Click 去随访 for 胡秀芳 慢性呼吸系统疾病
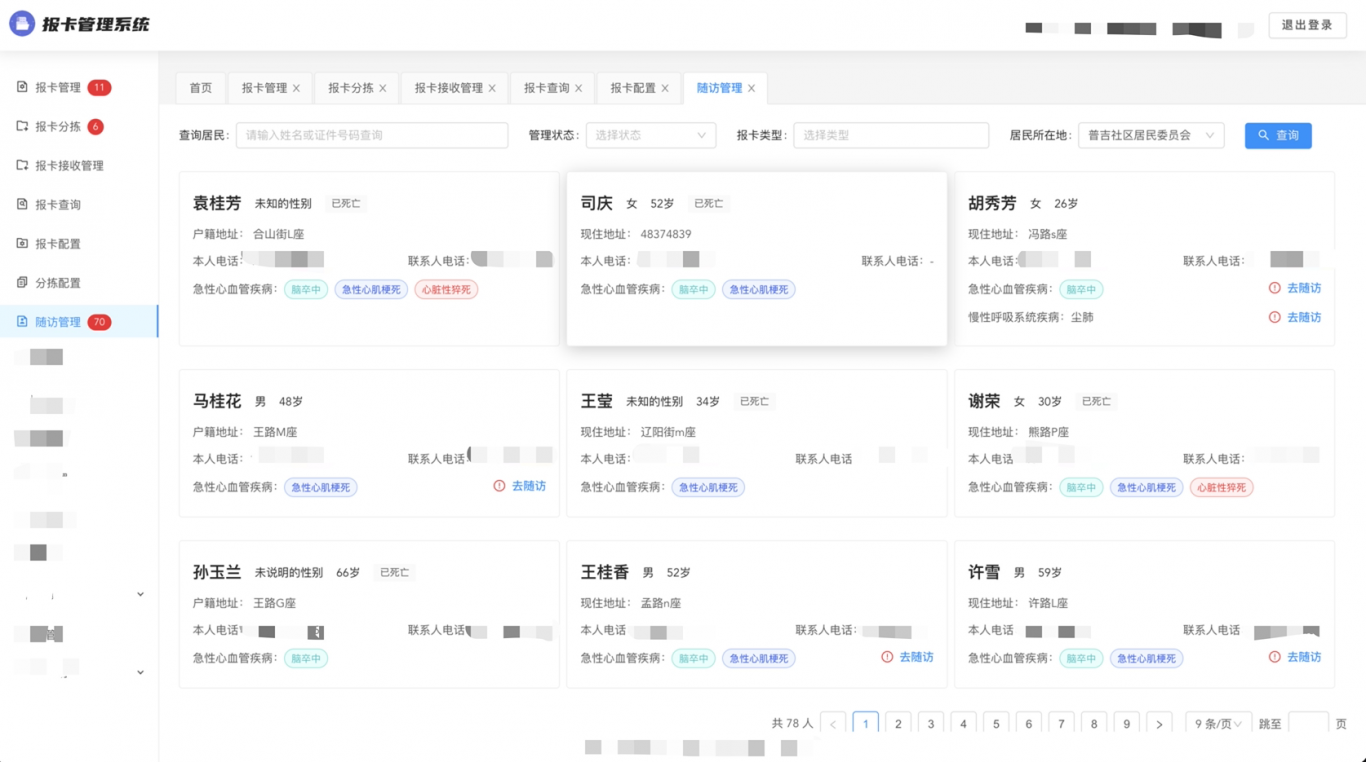Image resolution: width=1366 pixels, height=762 pixels. (x=1304, y=317)
